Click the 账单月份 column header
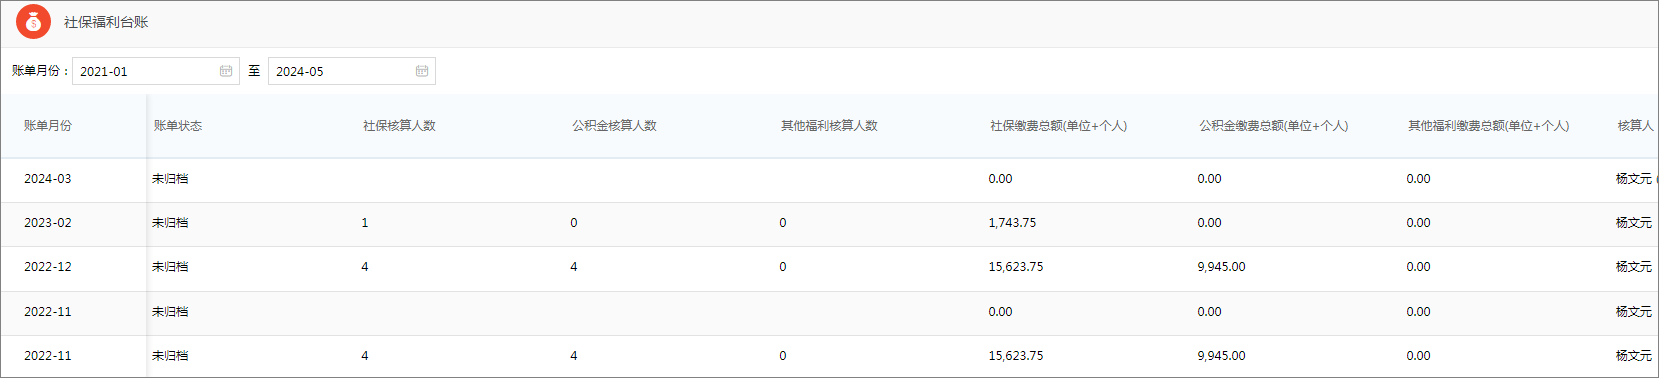 click(48, 126)
